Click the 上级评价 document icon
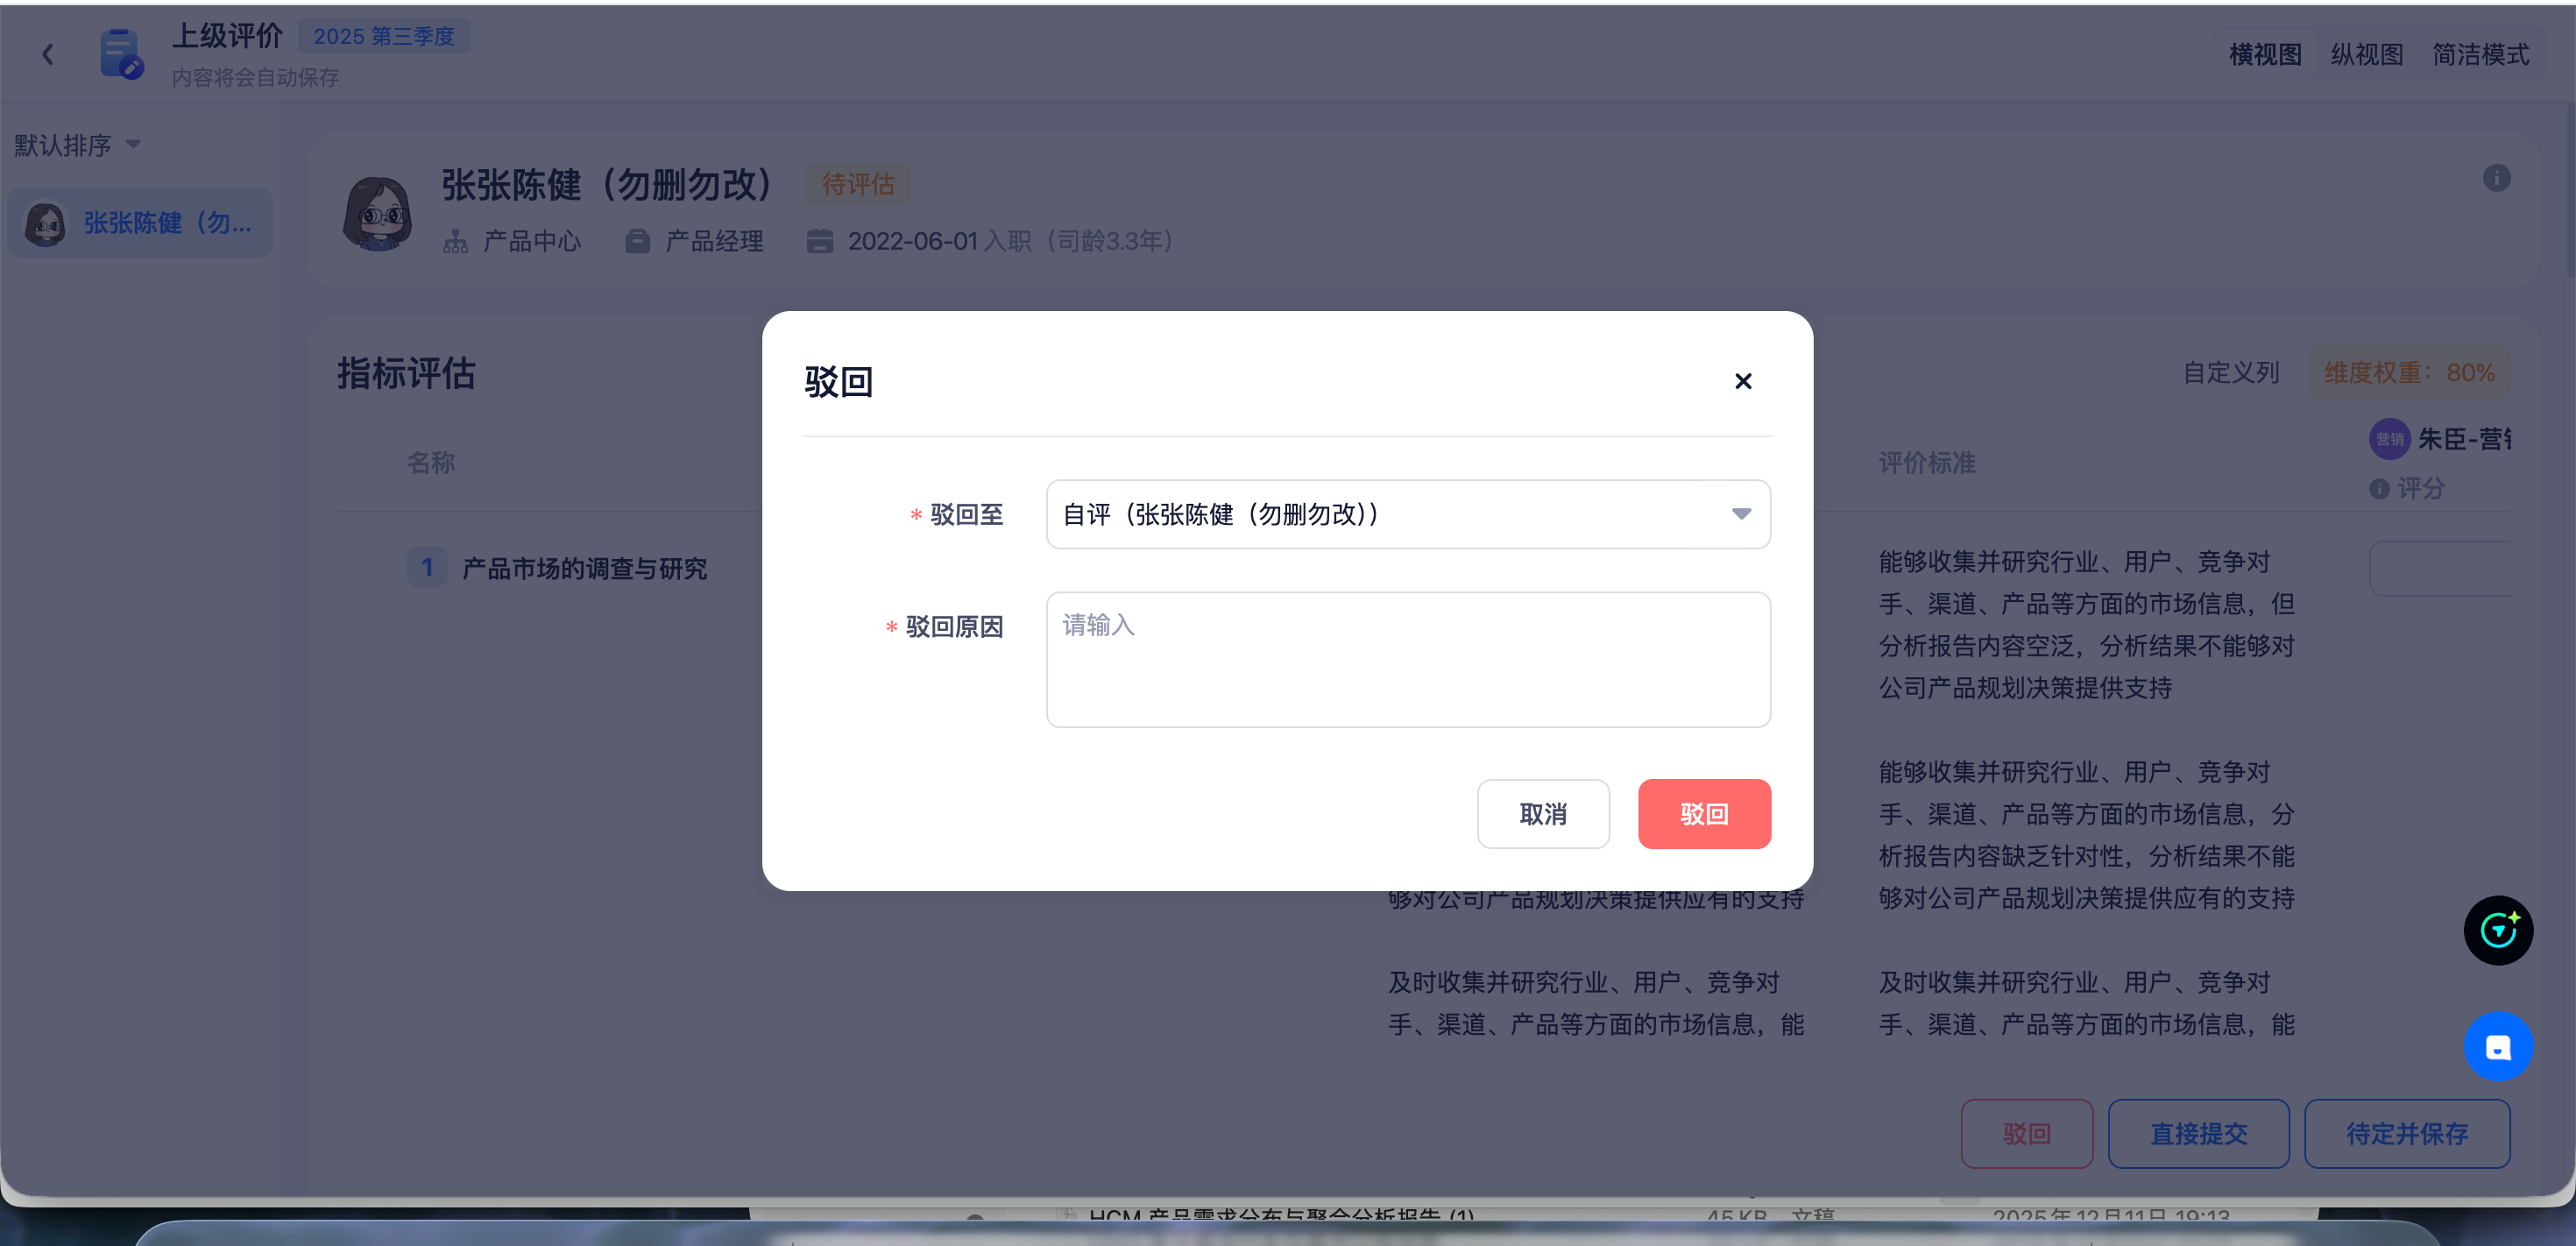This screenshot has width=2576, height=1246. tap(121, 54)
